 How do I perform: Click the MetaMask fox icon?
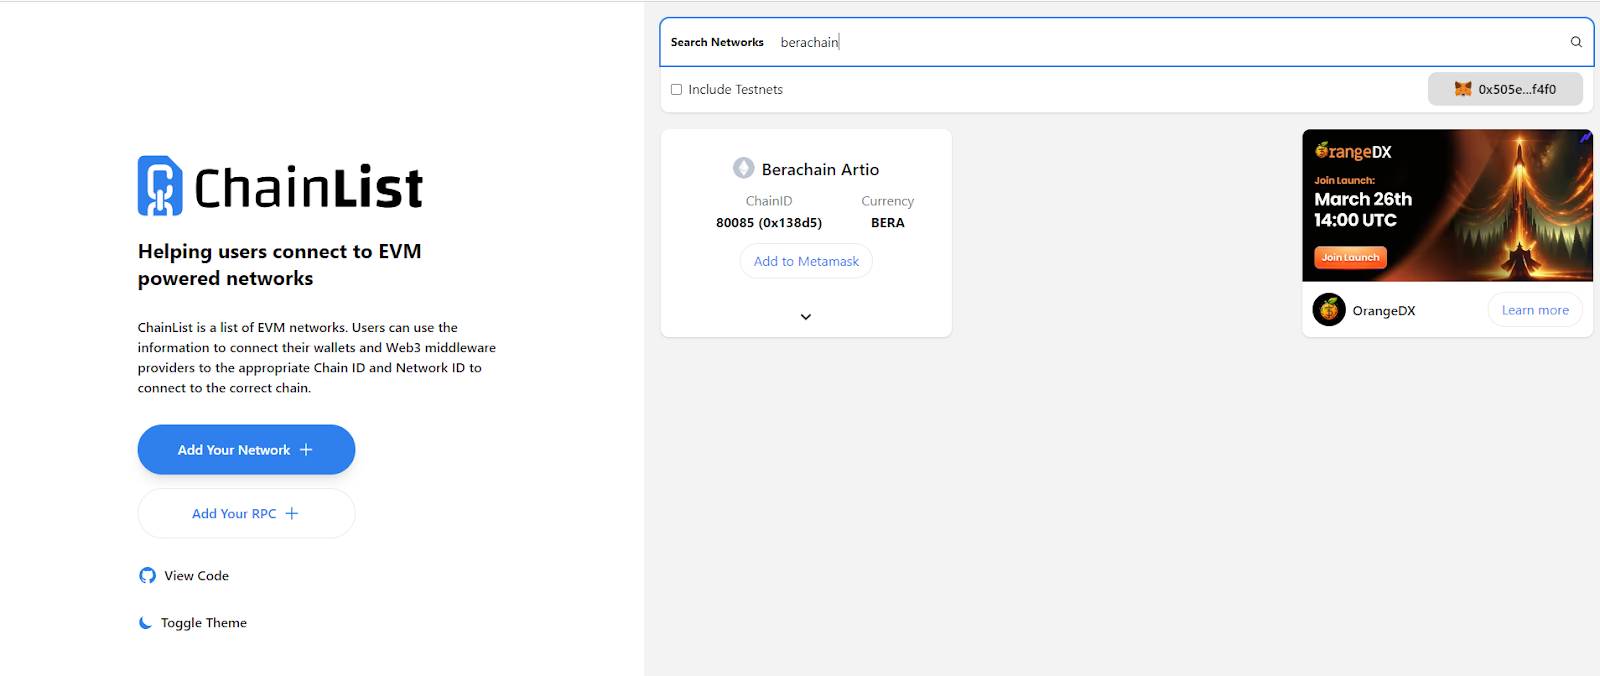[1463, 89]
